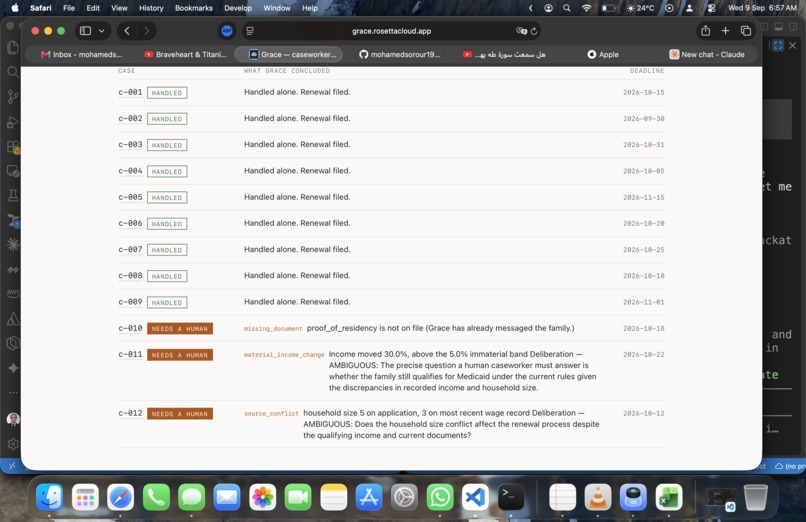Click the c-005 case link
This screenshot has width=806, height=522.
click(130, 197)
